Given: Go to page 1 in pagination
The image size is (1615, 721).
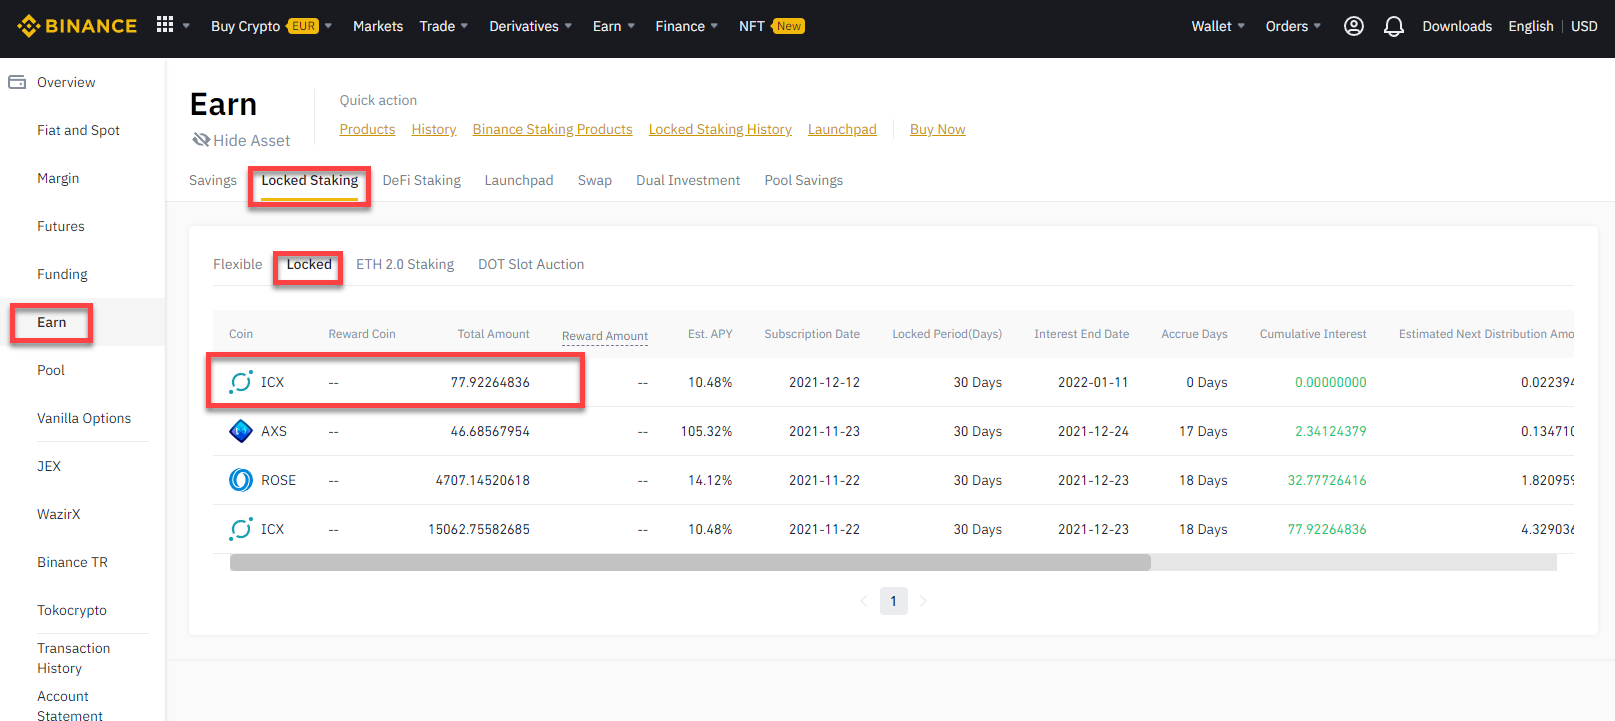Looking at the screenshot, I should 894,601.
